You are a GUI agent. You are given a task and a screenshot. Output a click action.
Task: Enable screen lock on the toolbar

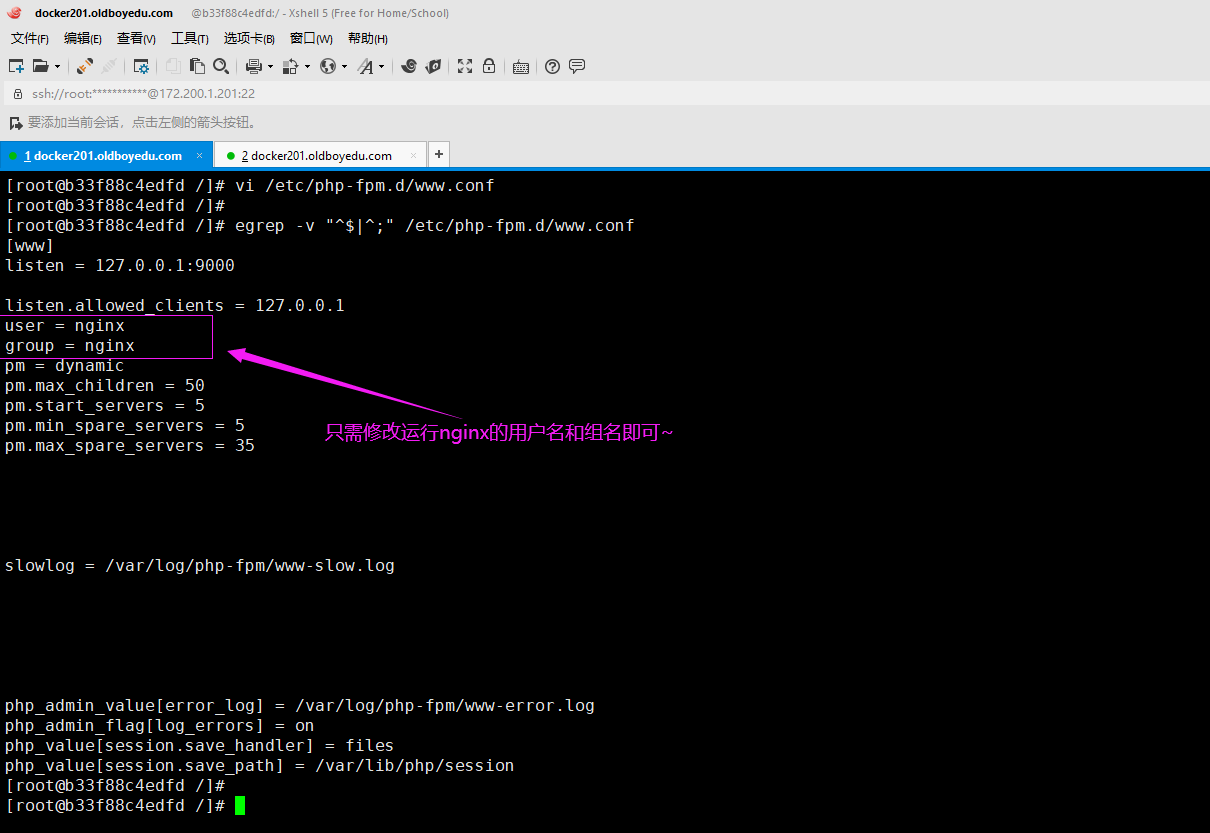tap(489, 66)
